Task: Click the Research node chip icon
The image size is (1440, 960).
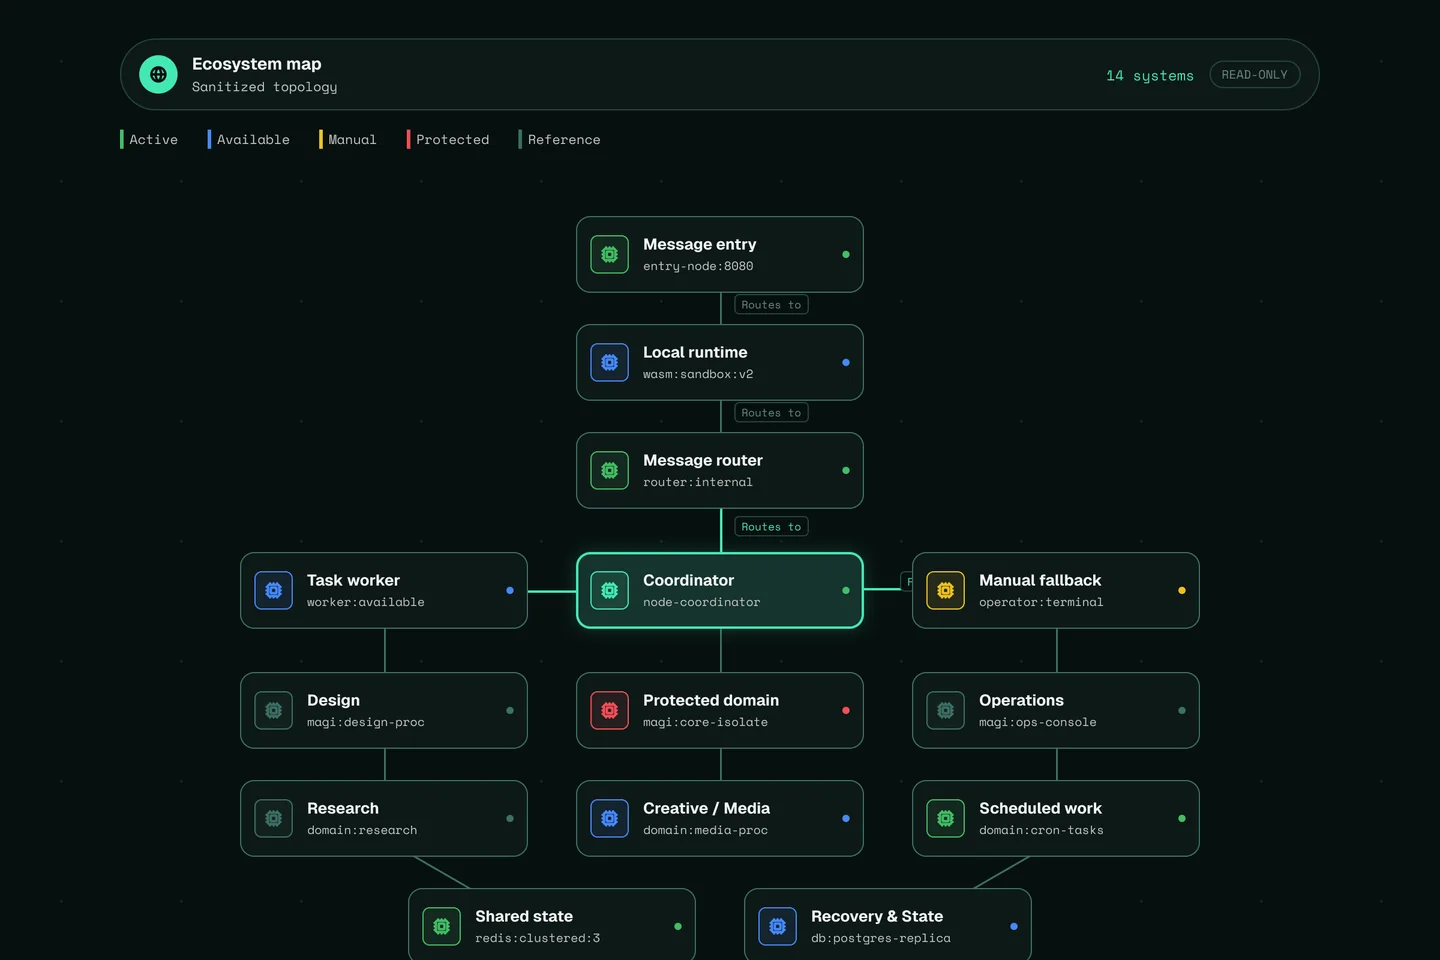Action: (273, 818)
